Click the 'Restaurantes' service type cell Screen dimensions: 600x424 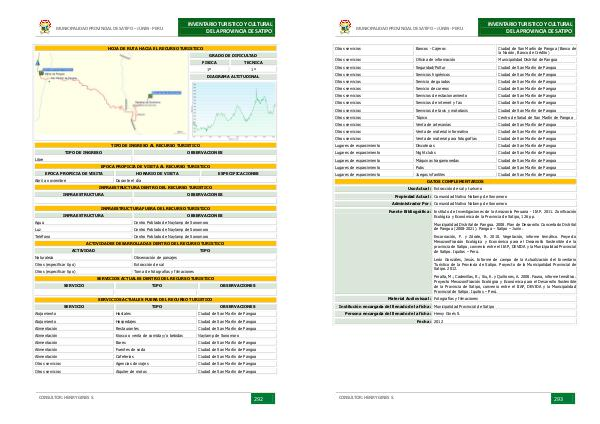pyautogui.click(x=156, y=328)
